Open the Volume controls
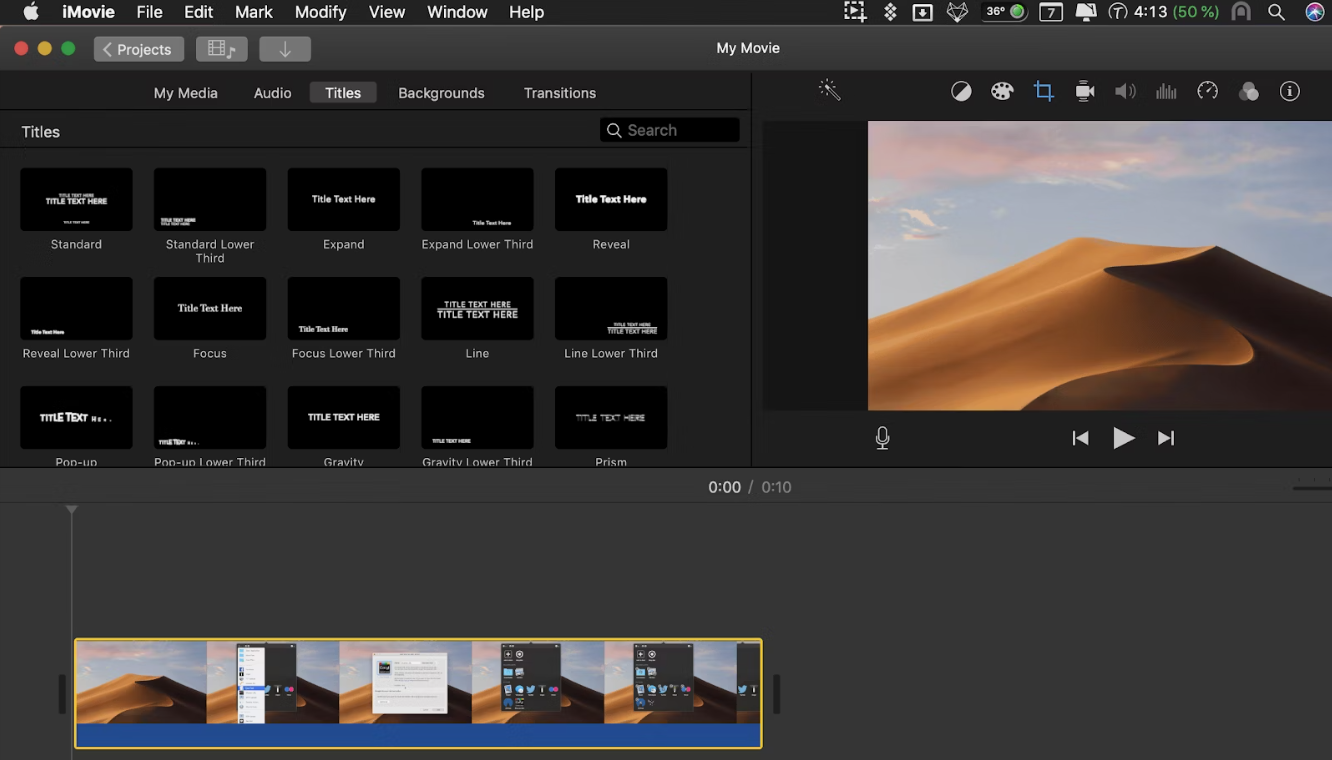This screenshot has height=760, width=1332. (x=1125, y=91)
